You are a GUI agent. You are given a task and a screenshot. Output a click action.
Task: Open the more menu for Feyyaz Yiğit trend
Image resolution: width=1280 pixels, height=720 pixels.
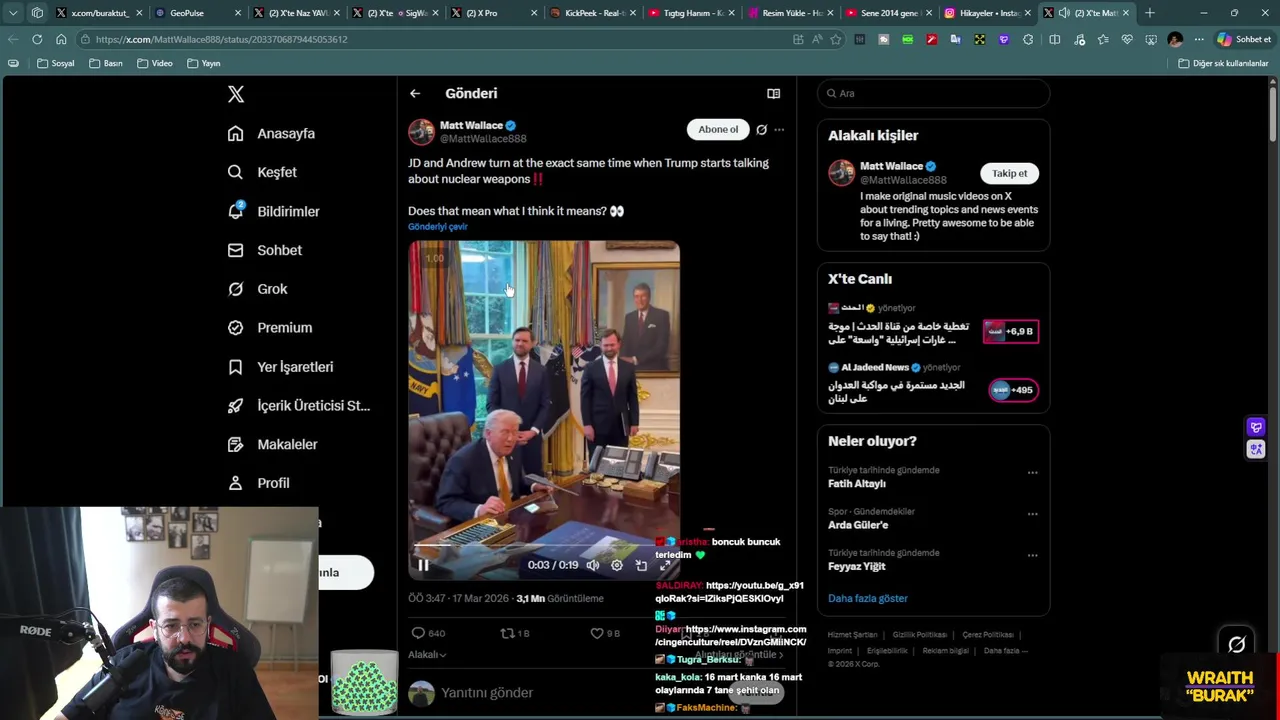(1033, 555)
